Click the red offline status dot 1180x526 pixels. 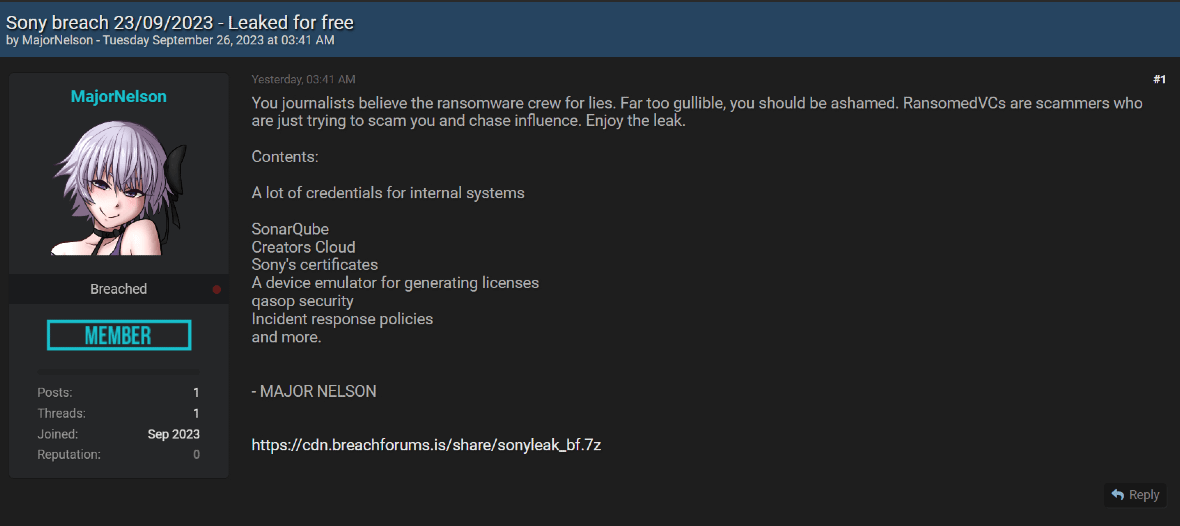point(217,290)
